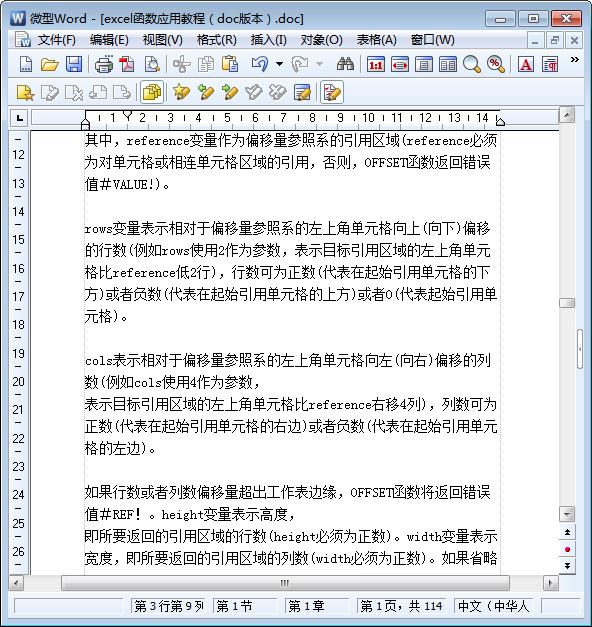The width and height of the screenshot is (592, 627).
Task: Insert a new comment note
Action: click(x=26, y=93)
